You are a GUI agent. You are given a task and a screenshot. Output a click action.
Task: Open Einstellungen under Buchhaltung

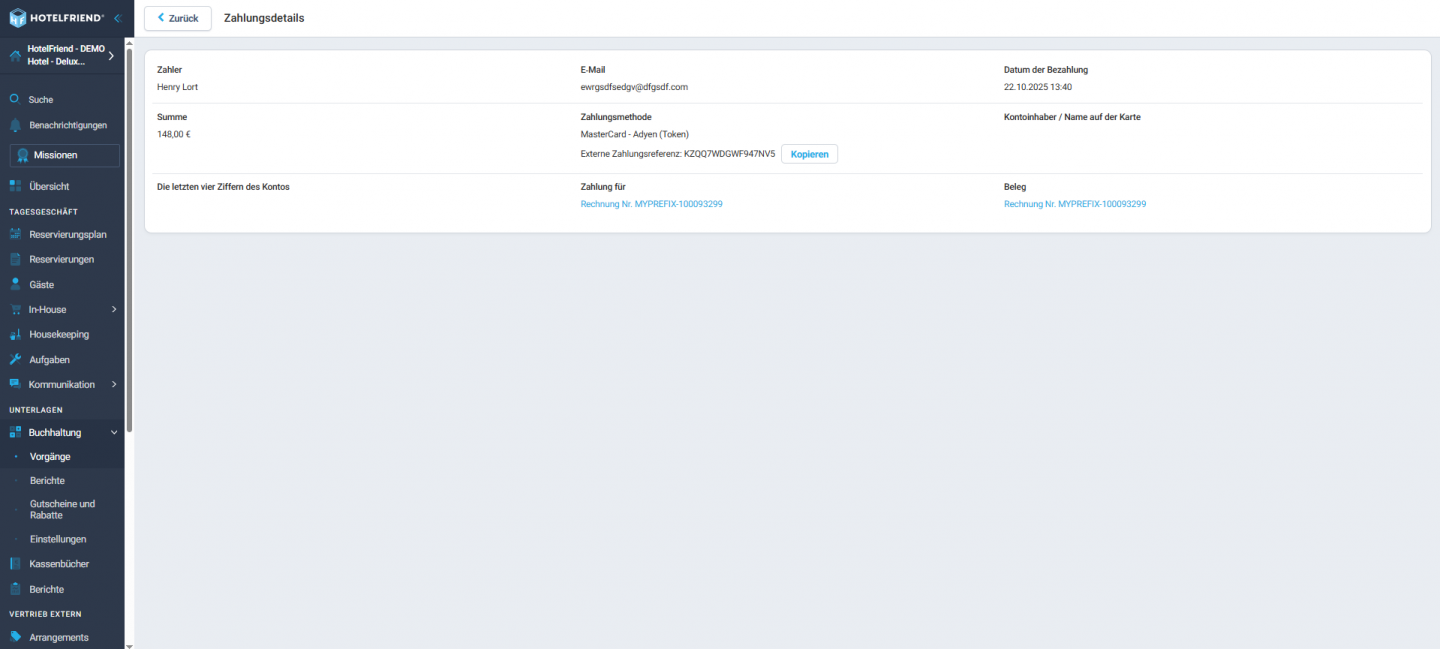tap(58, 539)
